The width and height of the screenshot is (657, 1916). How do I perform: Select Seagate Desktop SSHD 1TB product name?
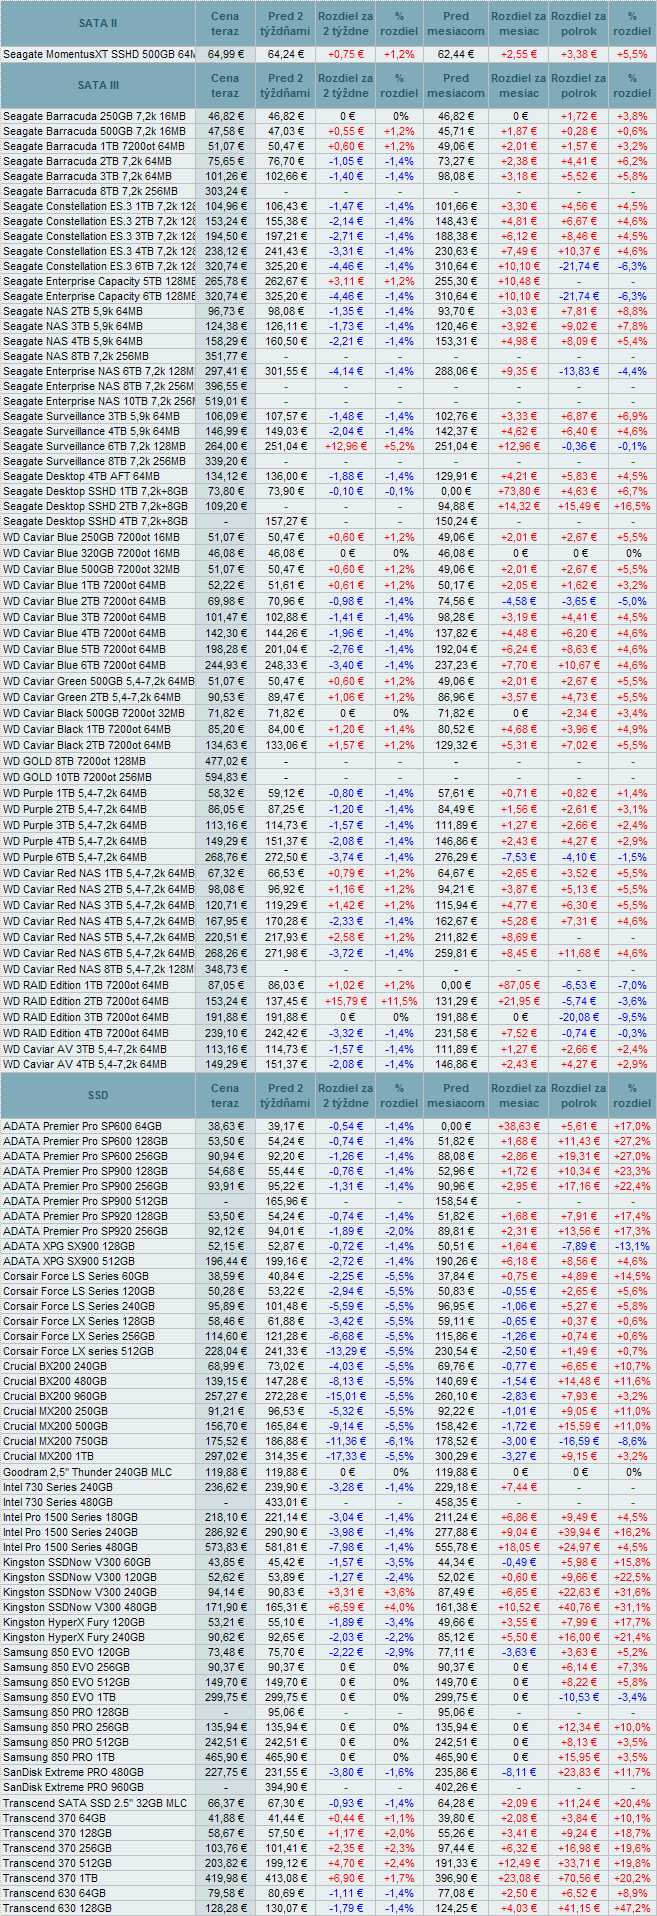[x=95, y=491]
